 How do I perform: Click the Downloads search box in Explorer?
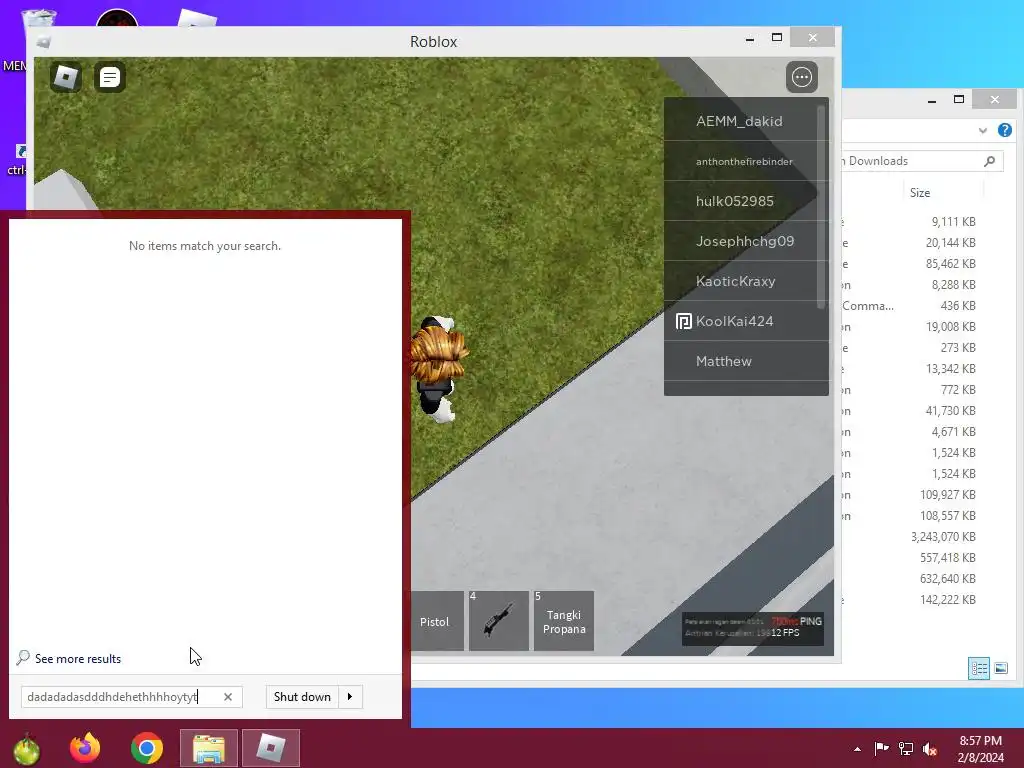921,161
